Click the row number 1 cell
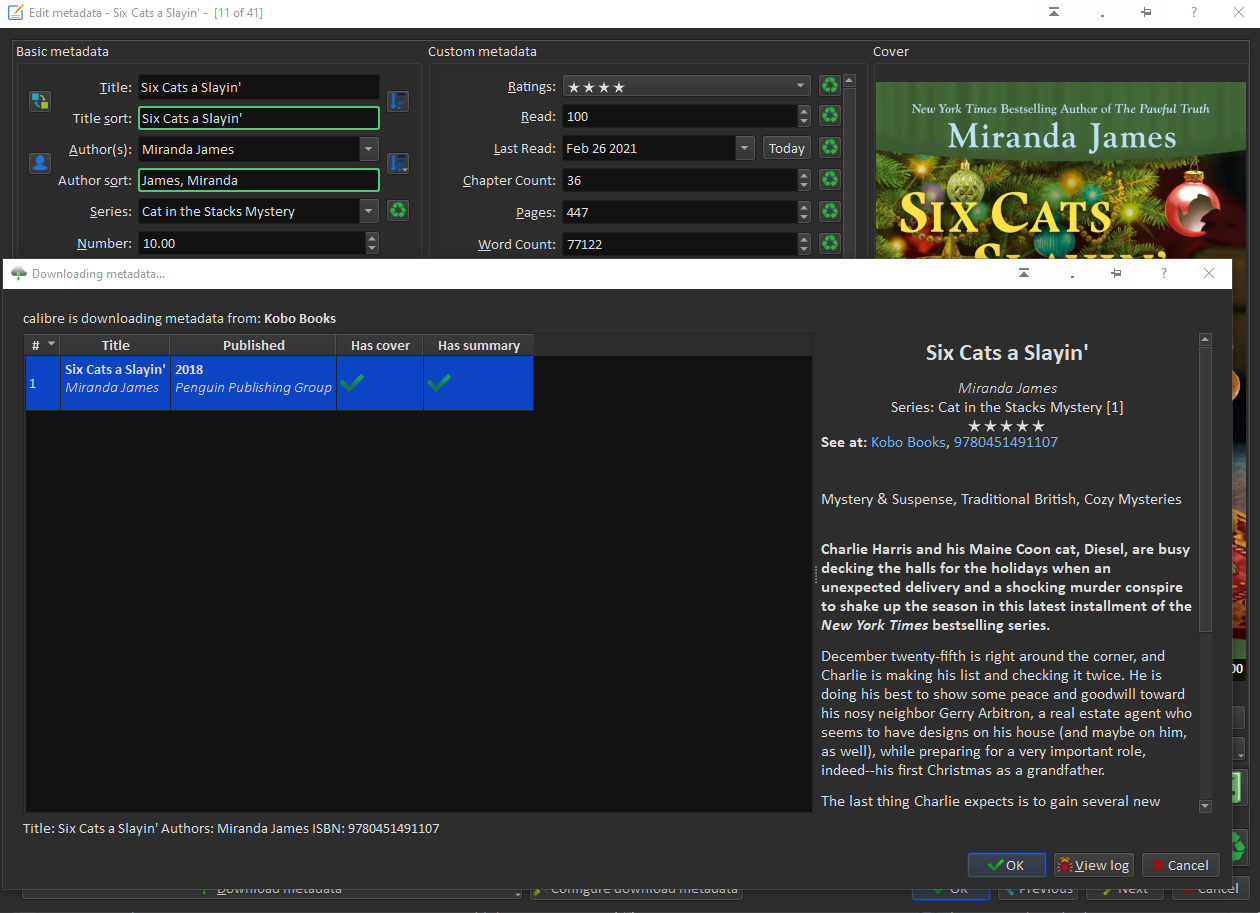The image size is (1260, 913). [43, 383]
